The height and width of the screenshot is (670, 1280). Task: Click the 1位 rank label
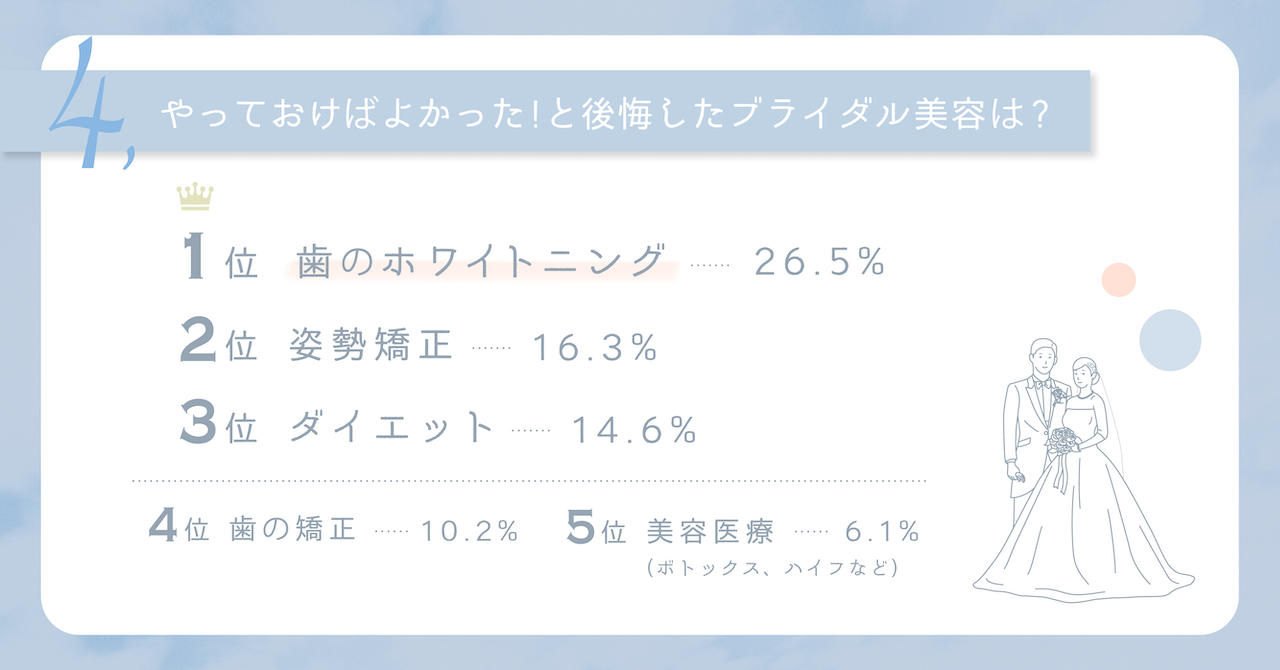click(x=220, y=262)
